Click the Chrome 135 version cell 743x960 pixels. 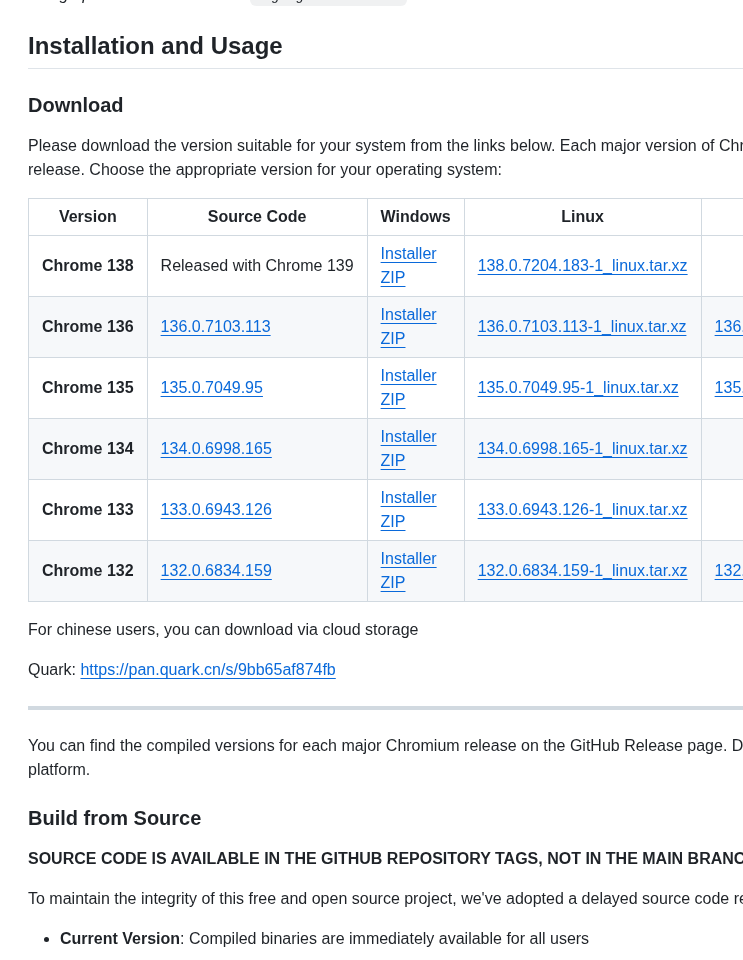coord(88,388)
